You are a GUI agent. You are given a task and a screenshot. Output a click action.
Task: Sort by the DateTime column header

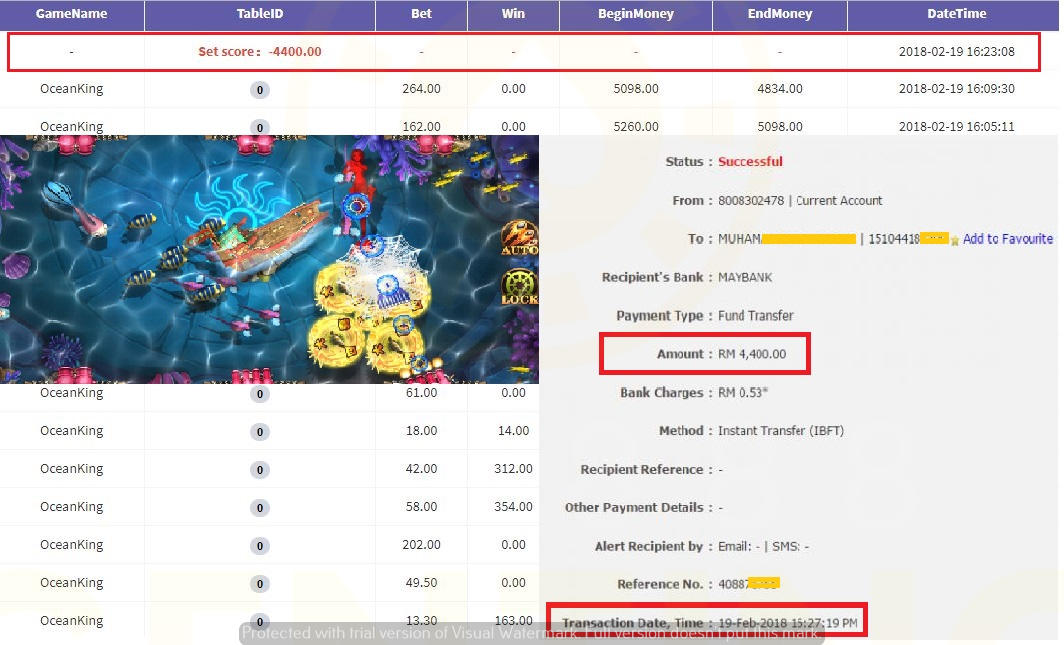956,15
